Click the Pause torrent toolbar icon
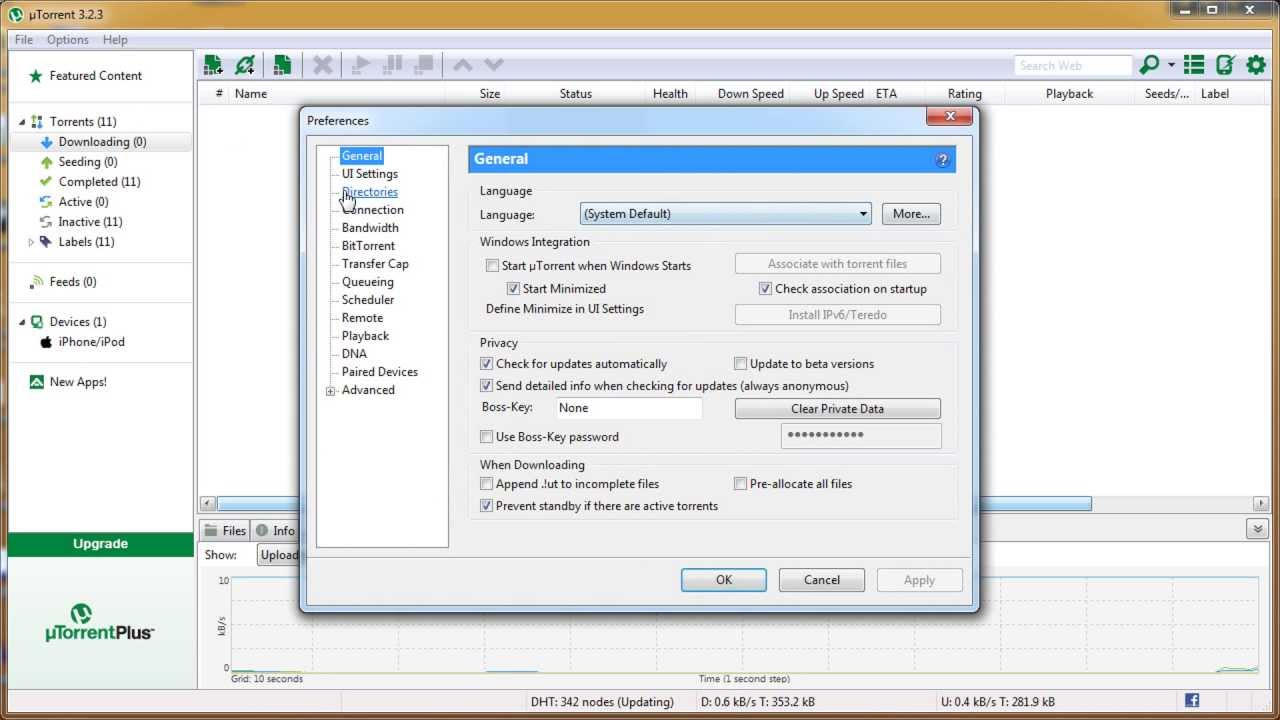1280x720 pixels. (392, 65)
